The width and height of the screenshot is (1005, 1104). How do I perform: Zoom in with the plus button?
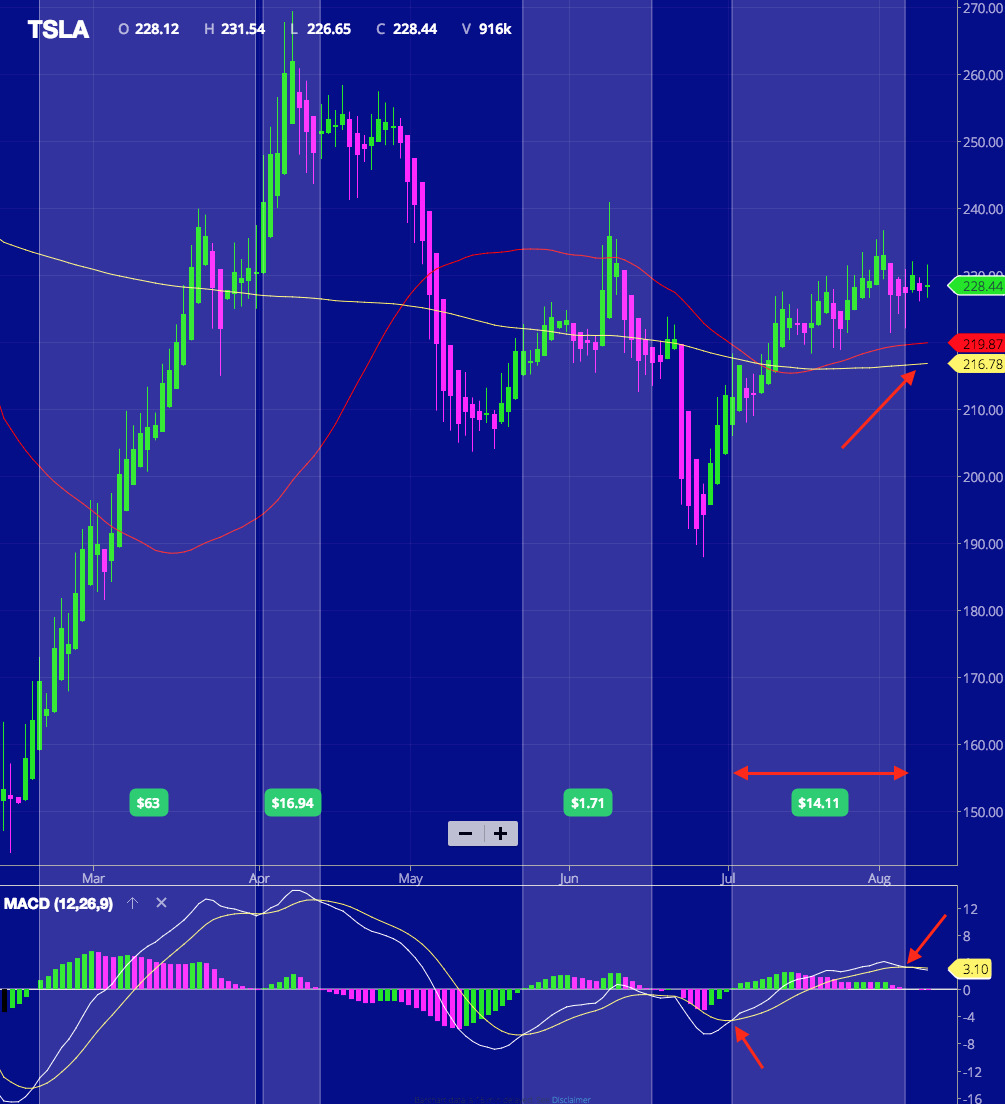501,834
